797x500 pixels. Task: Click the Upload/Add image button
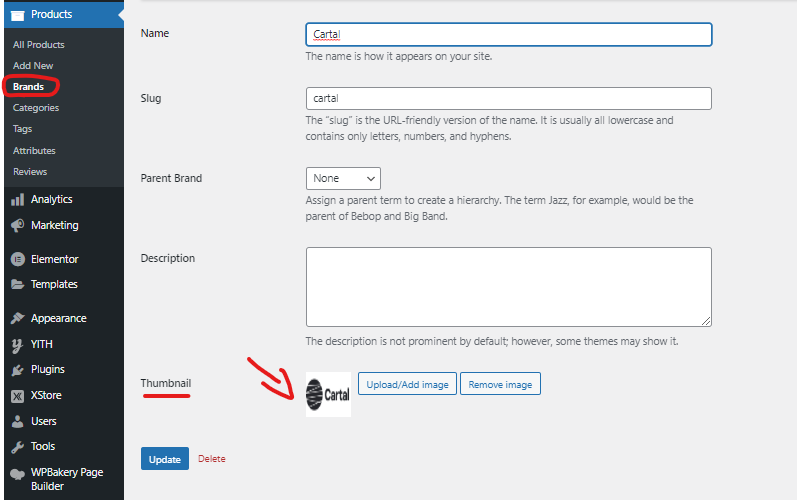[x=407, y=384]
